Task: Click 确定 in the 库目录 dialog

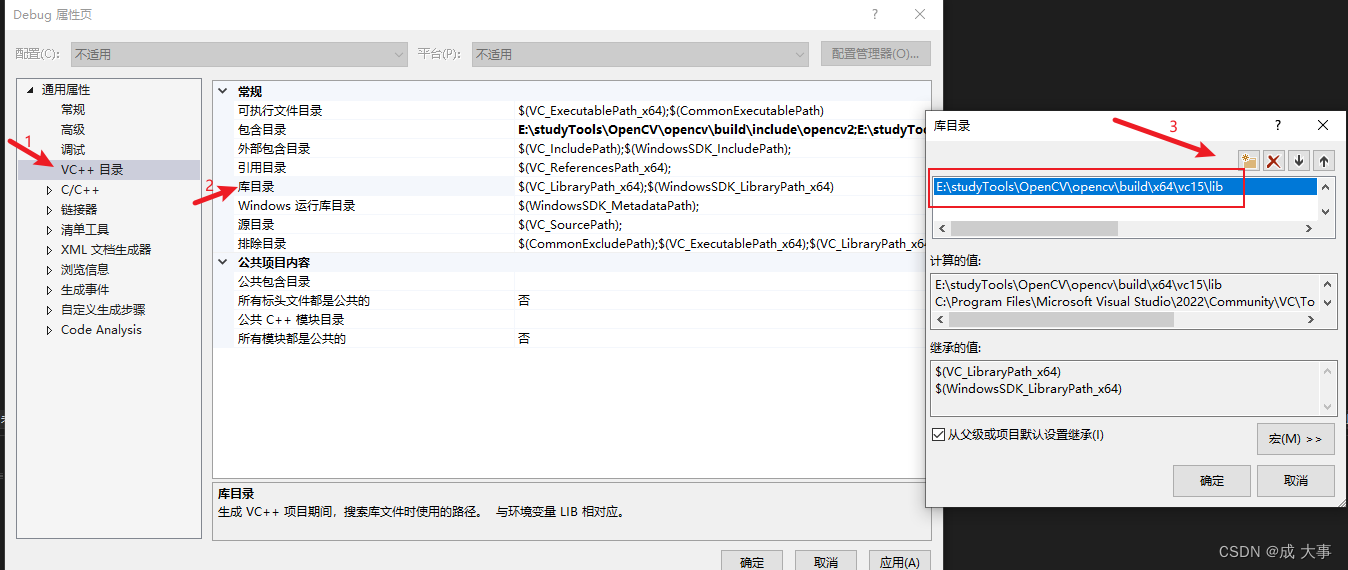Action: coord(1211,481)
